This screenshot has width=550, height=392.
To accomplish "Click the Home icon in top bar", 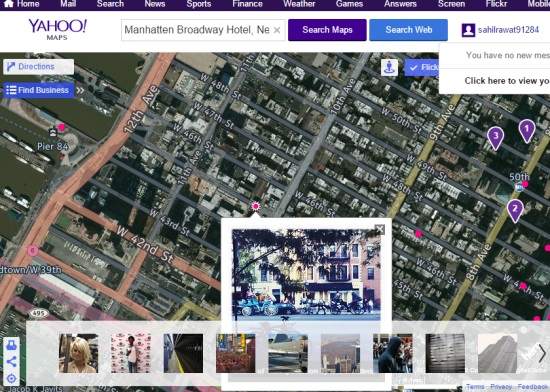I will 9,4.
